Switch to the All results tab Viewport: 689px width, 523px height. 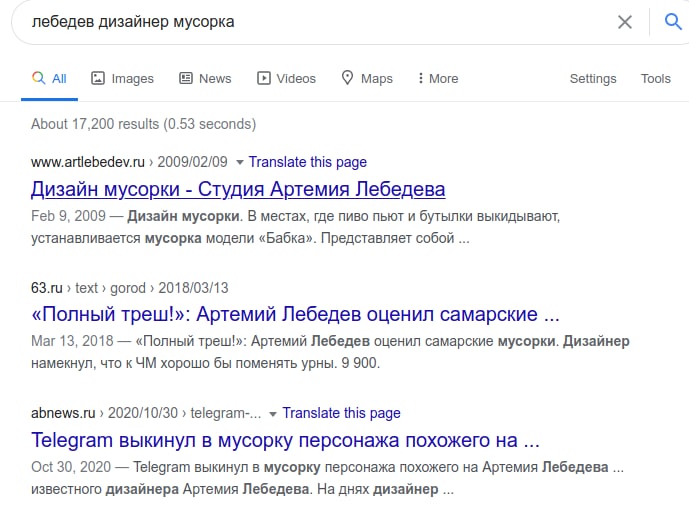49,79
